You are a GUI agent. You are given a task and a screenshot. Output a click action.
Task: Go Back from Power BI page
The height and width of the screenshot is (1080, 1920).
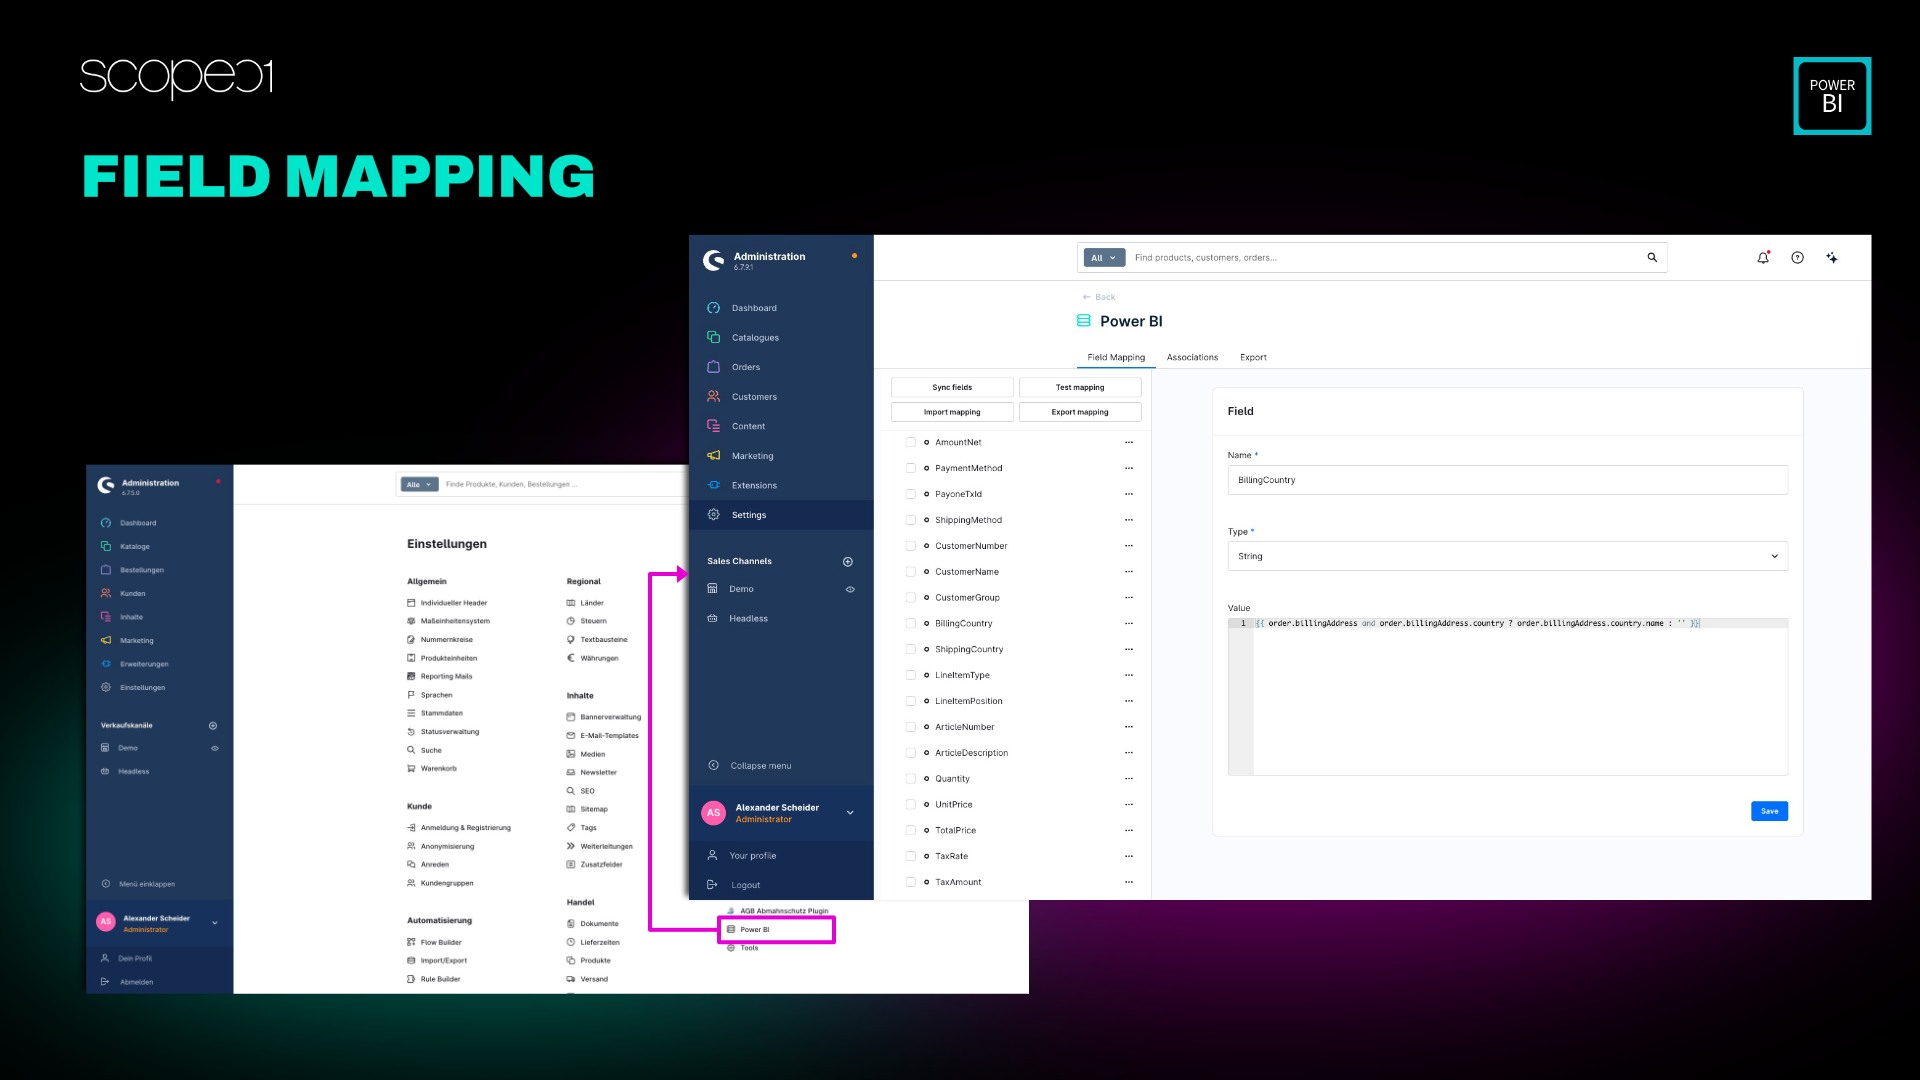click(x=1099, y=297)
